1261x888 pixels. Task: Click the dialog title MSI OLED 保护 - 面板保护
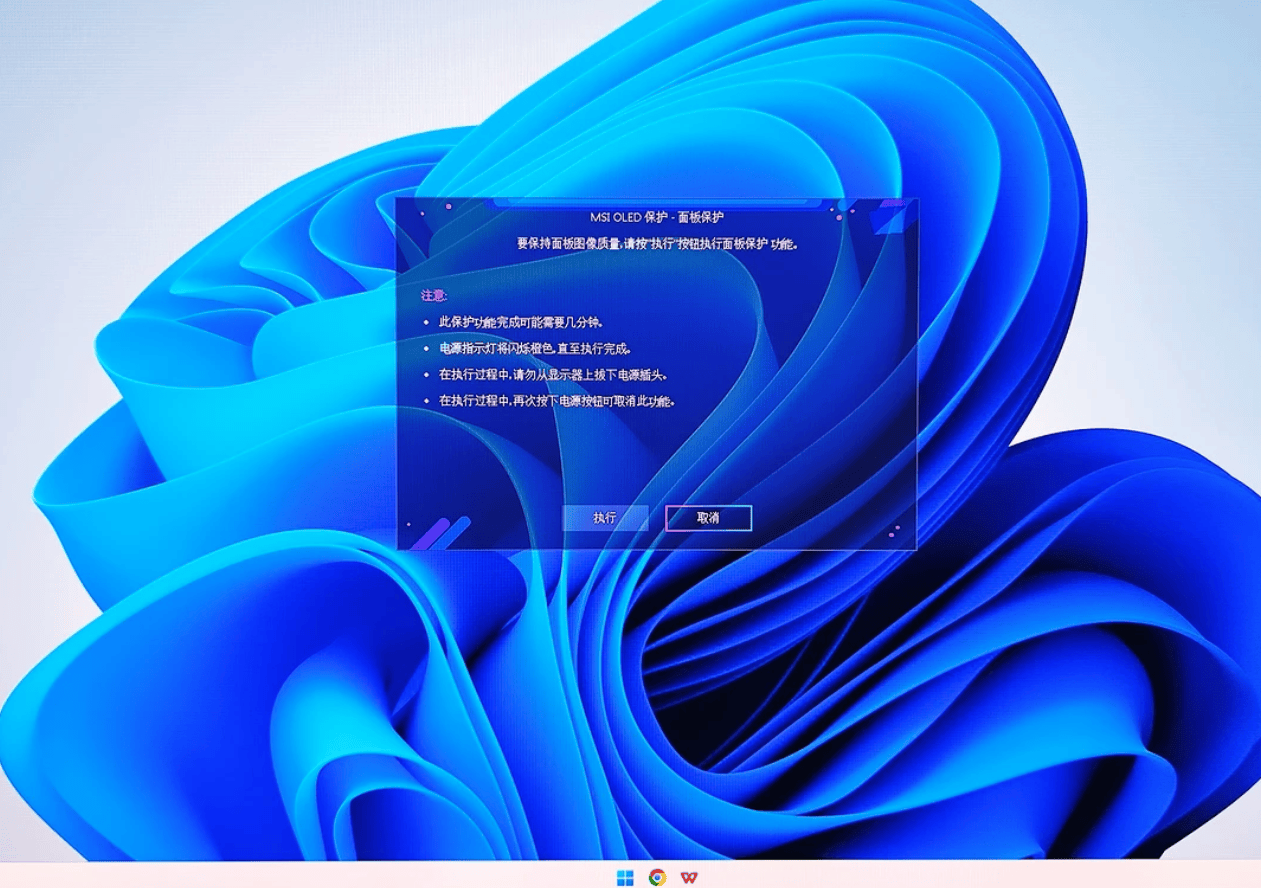(x=657, y=217)
